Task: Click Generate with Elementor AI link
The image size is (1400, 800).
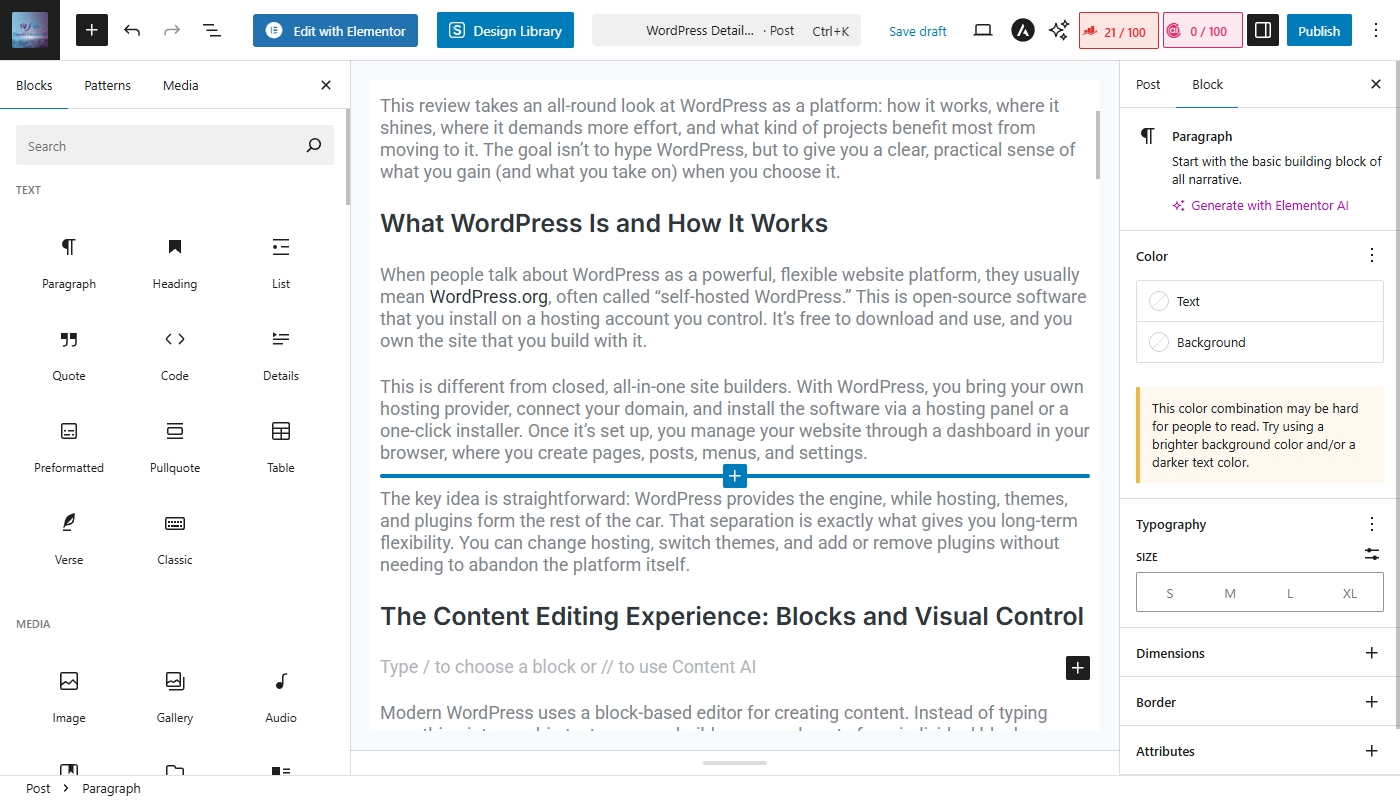Action: pyautogui.click(x=1269, y=205)
